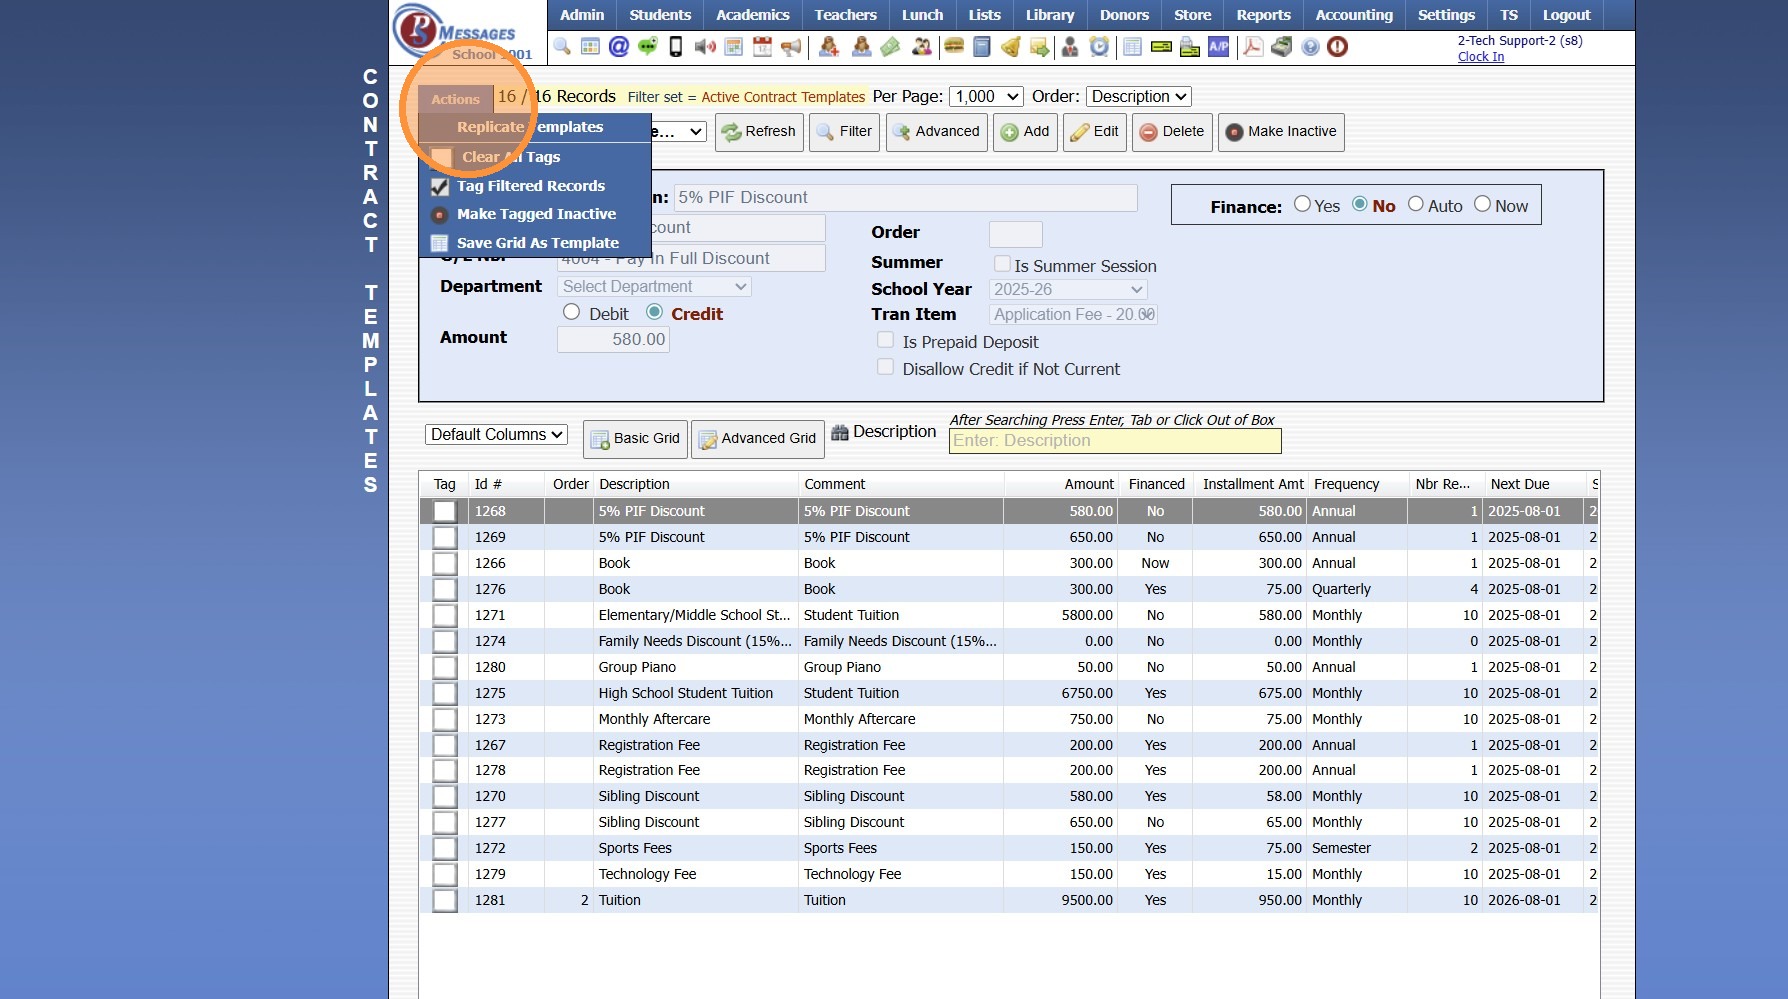Click the hamburger lunch icon
1788x999 pixels.
(x=954, y=47)
